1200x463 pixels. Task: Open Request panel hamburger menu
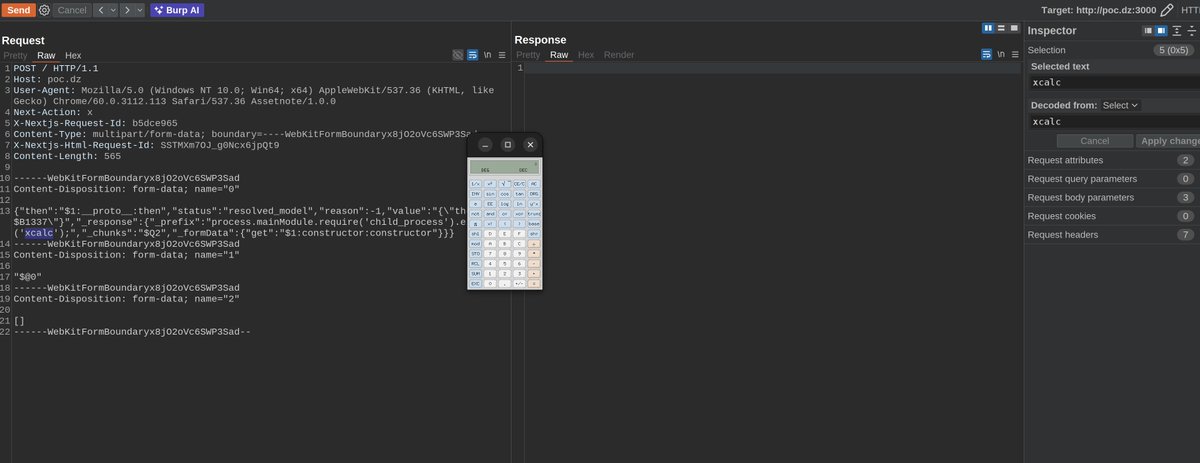pyautogui.click(x=503, y=55)
